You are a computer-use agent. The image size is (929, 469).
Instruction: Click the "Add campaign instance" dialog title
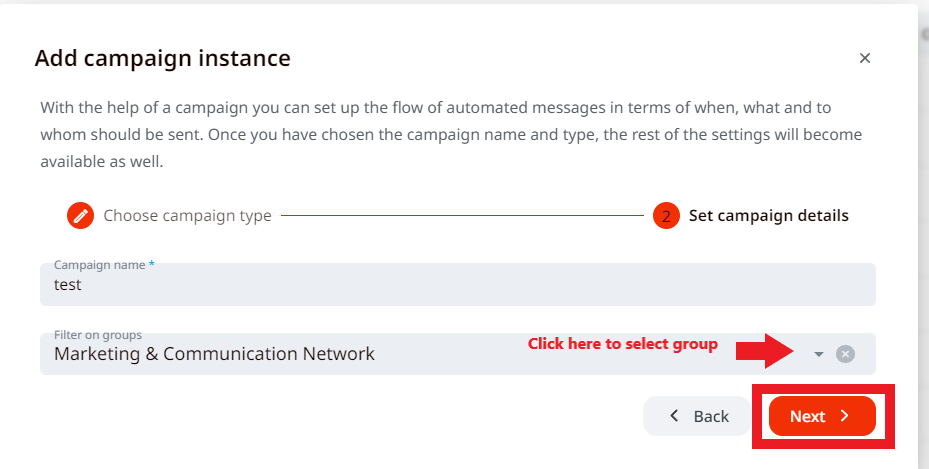pyautogui.click(x=162, y=58)
